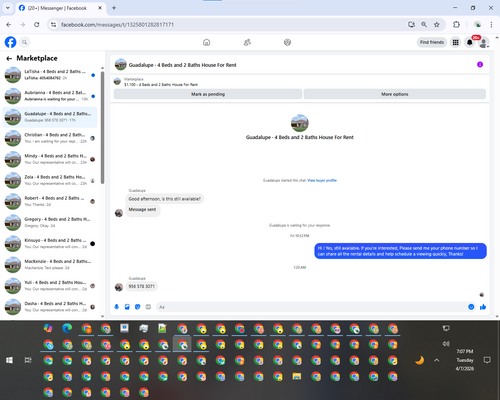The height and width of the screenshot is (400, 500).
Task: Open the emoji picker in composer
Action: 471,307
